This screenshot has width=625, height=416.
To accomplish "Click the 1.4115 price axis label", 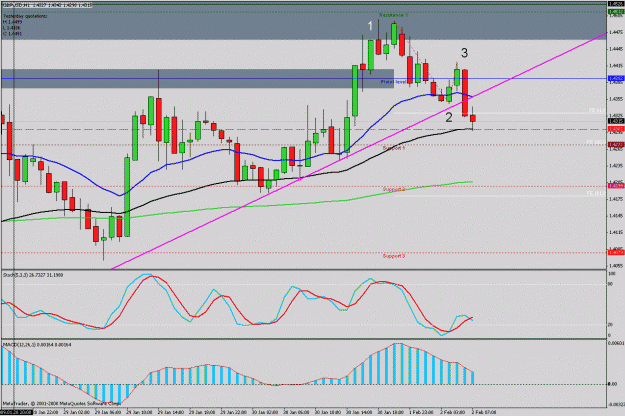I will (616, 232).
